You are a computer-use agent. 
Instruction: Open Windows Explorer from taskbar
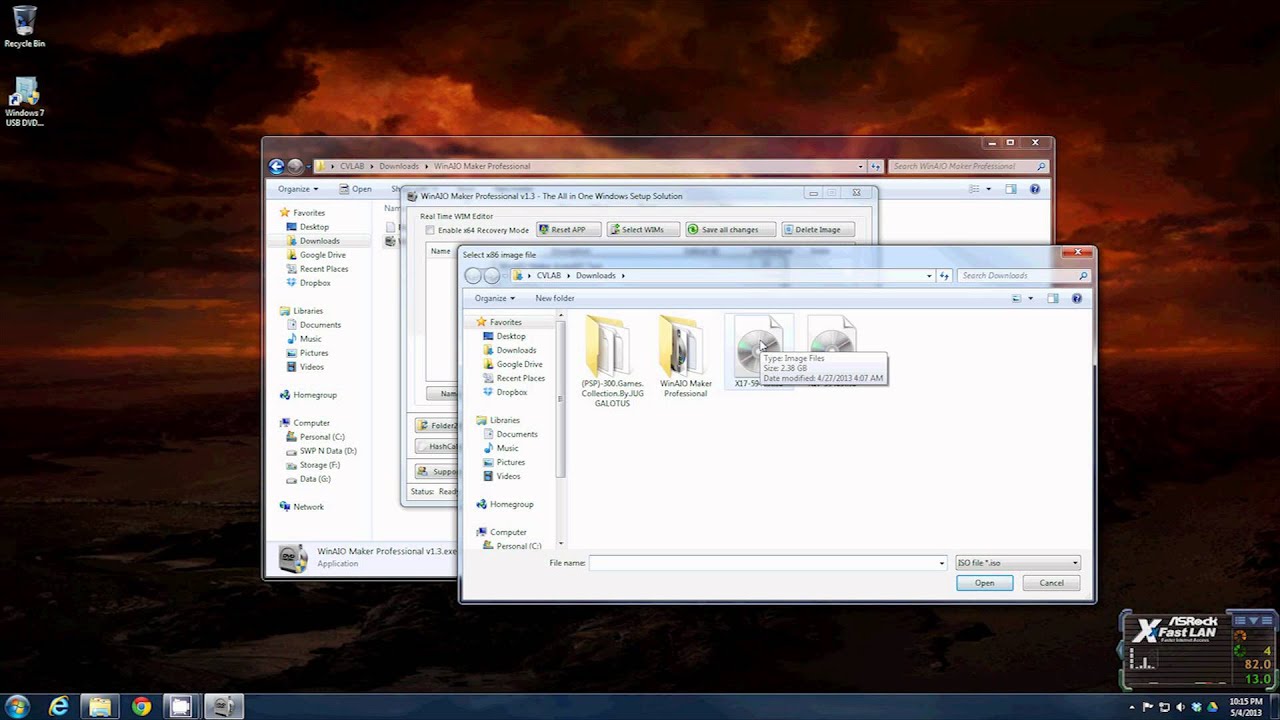[x=100, y=707]
